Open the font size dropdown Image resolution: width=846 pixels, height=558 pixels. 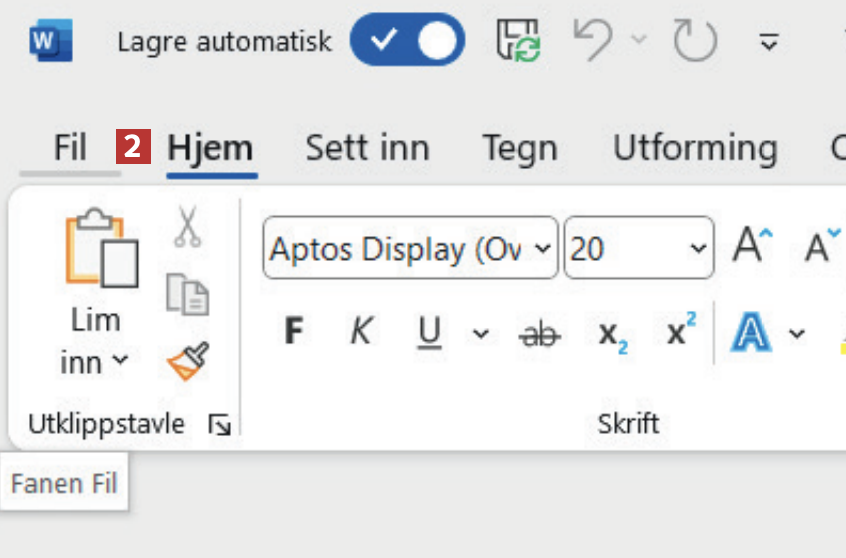(698, 248)
